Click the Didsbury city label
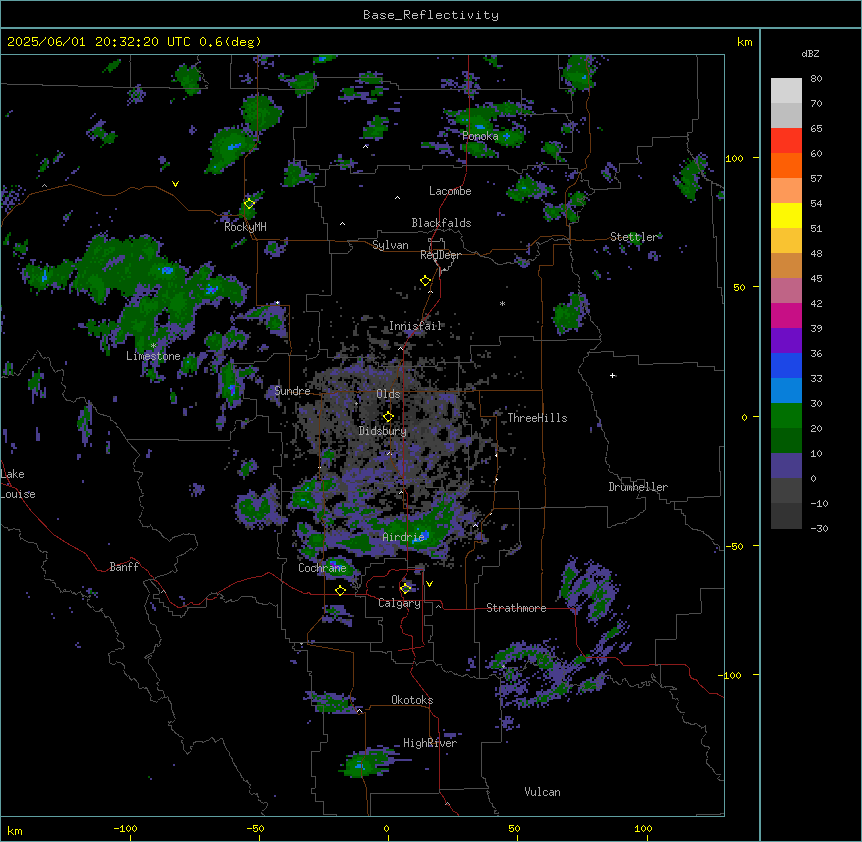The image size is (862, 842). (383, 431)
